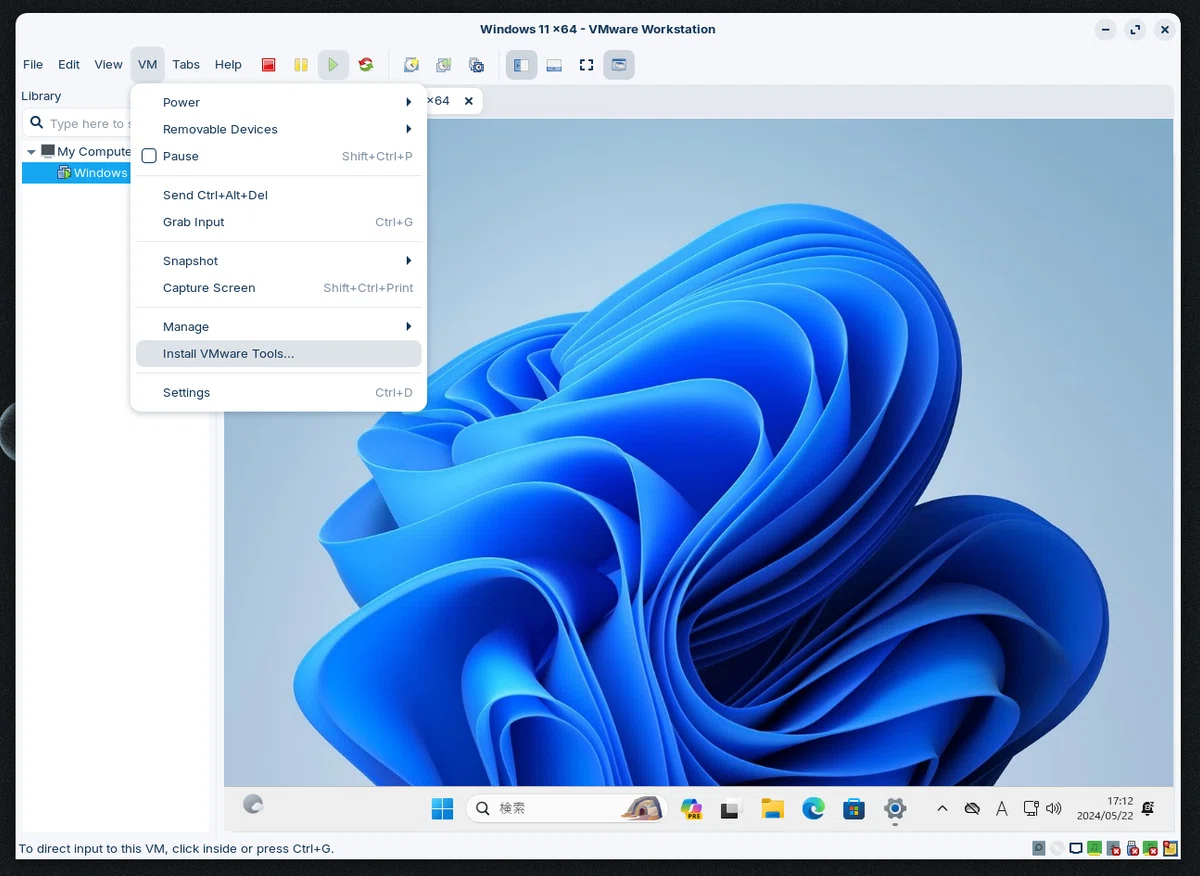Select Send Ctrl+Alt+Del menu entry
This screenshot has height=876, width=1200.
click(x=278, y=195)
